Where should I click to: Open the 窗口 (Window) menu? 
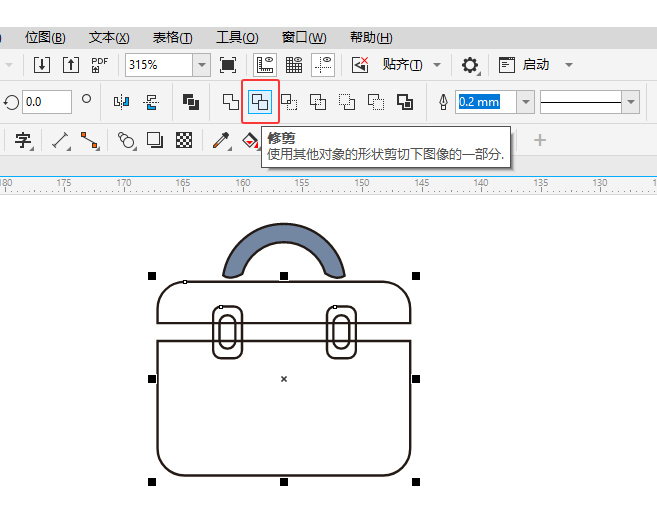[303, 37]
